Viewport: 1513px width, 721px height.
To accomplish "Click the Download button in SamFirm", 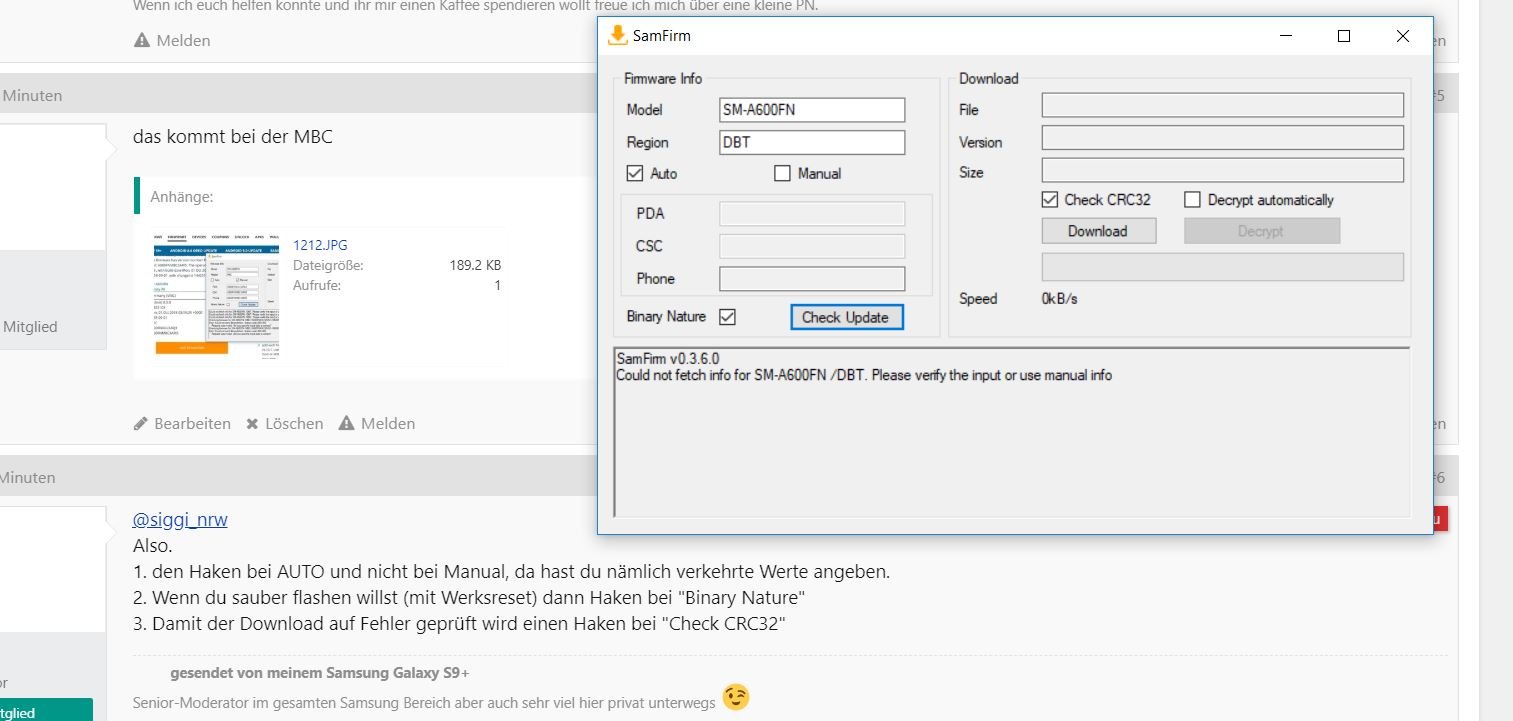I will coord(1098,231).
